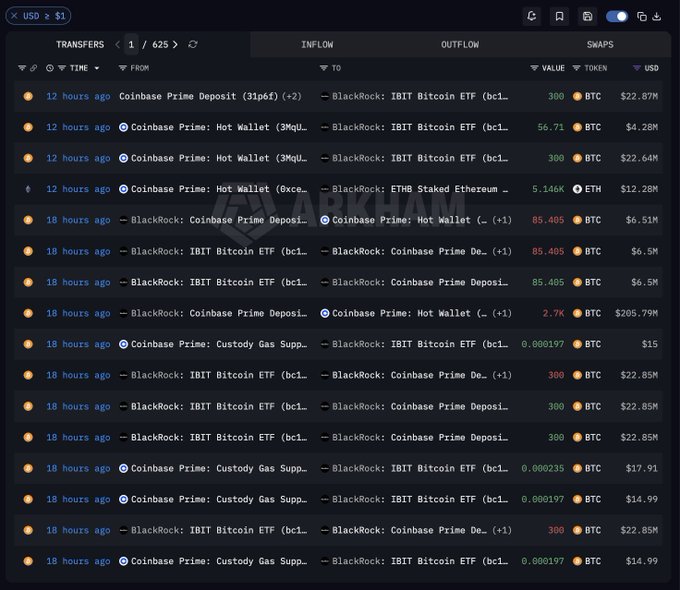Open Custody Gas Supp… sender in $15 row
The image size is (680, 590).
tap(219, 344)
